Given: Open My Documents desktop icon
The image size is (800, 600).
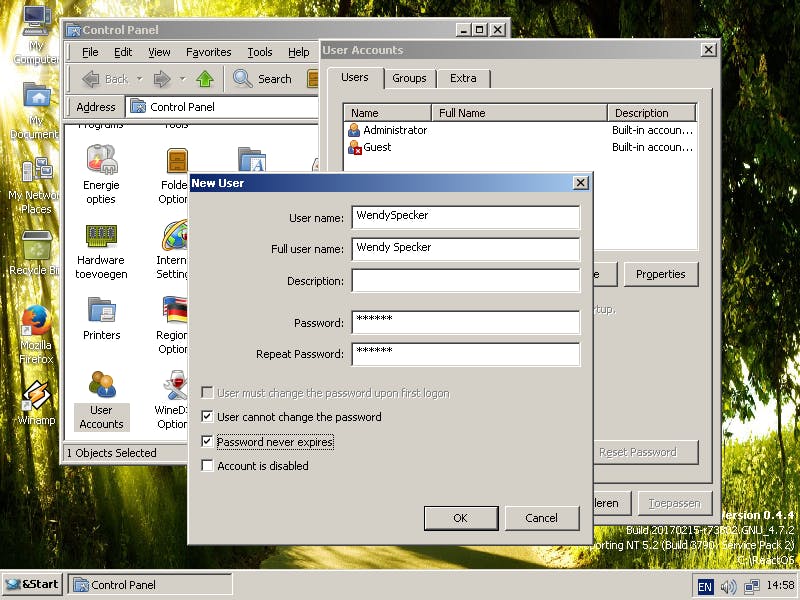Looking at the screenshot, I should (36, 110).
